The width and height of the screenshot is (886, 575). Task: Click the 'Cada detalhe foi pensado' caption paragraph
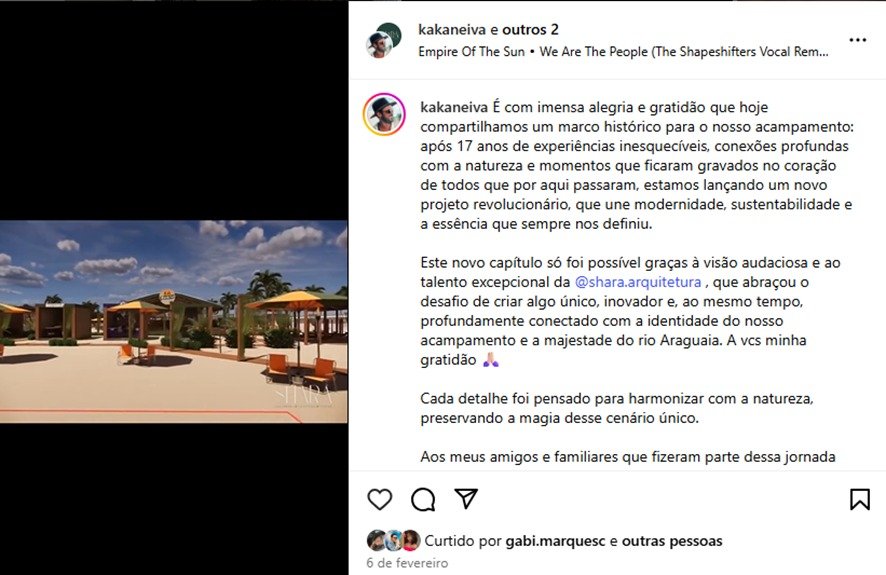[x=616, y=408]
